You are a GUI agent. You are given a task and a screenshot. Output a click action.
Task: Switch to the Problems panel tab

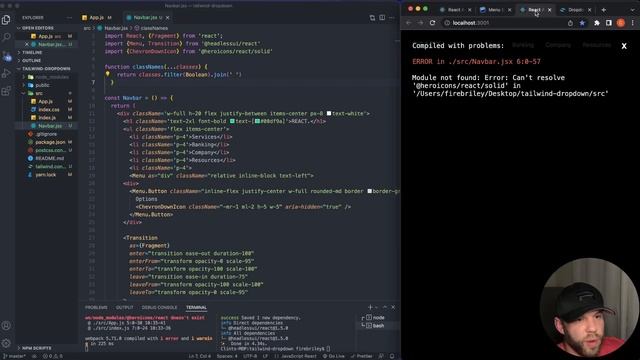96,307
